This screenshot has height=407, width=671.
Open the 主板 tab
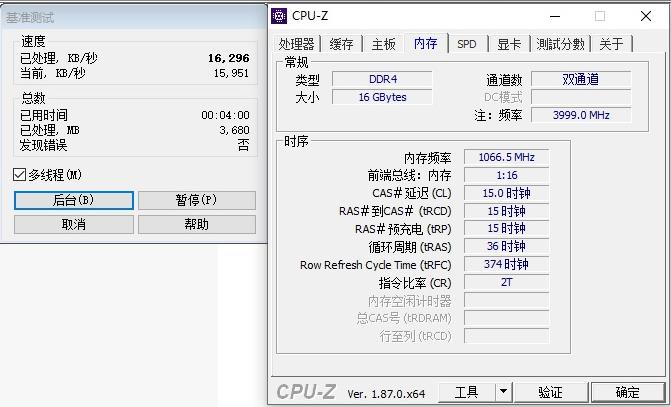[x=383, y=44]
